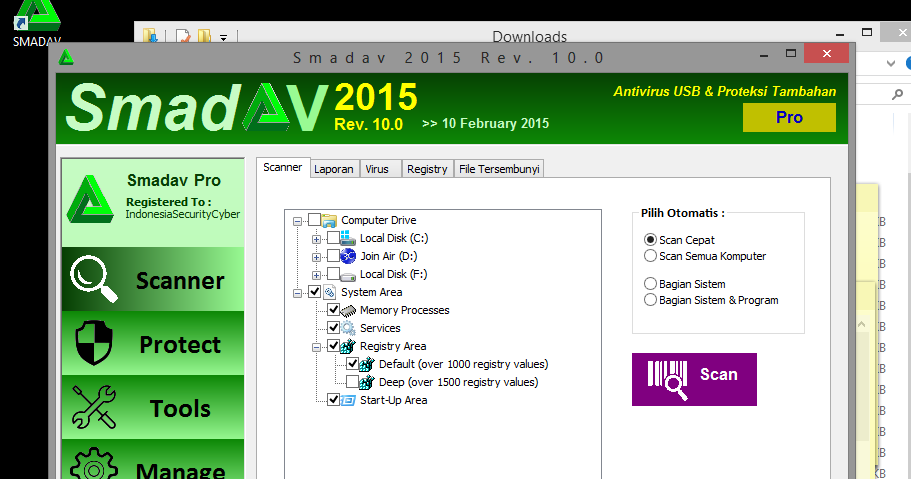Viewport: 911px width, 479px height.
Task: Open the File Tersembunyi tab
Action: [499, 169]
